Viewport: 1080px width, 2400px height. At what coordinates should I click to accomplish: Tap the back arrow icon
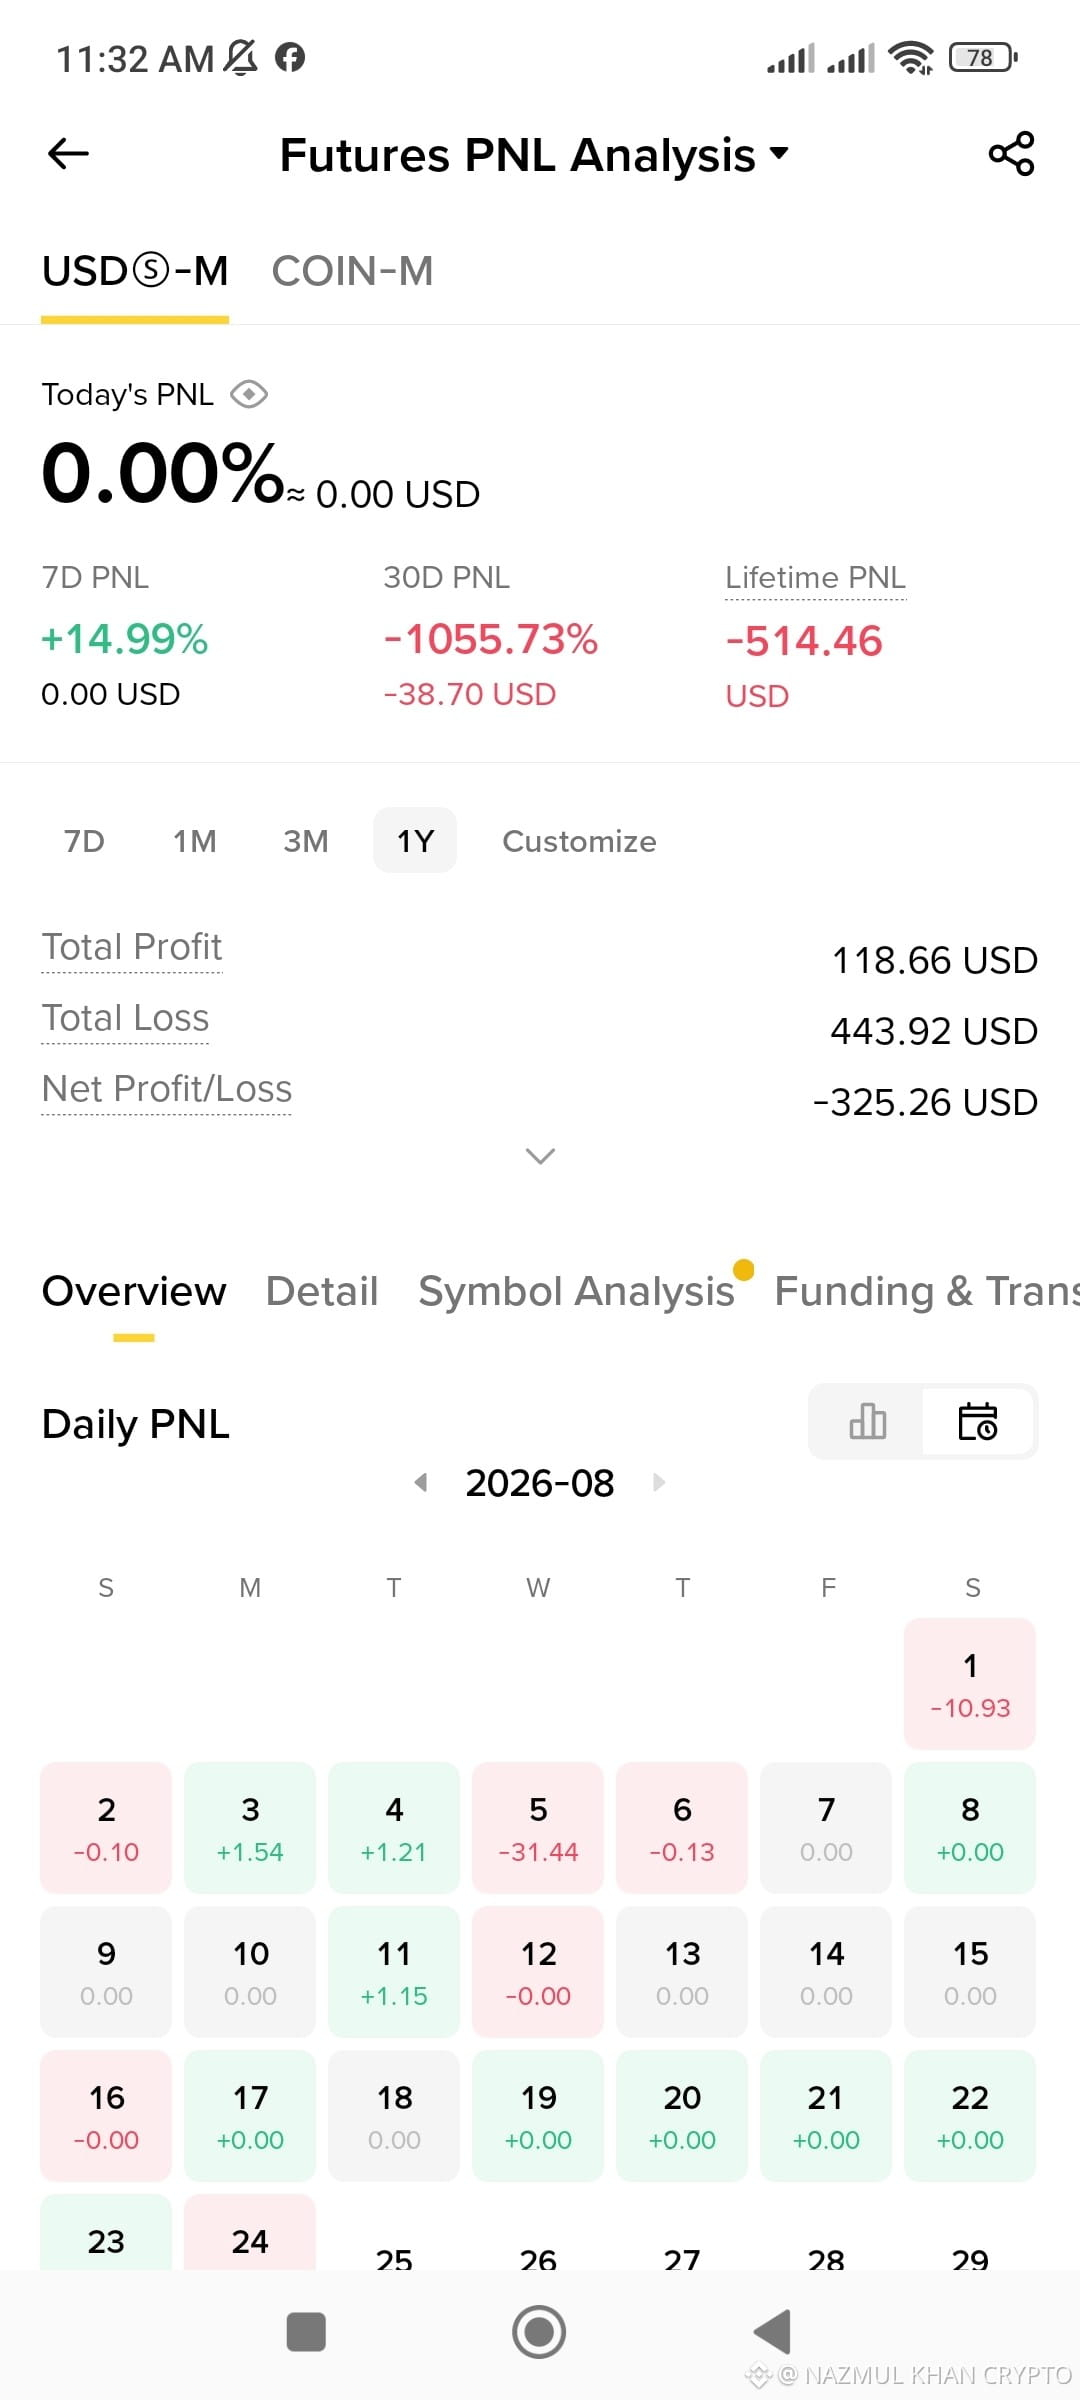(68, 154)
